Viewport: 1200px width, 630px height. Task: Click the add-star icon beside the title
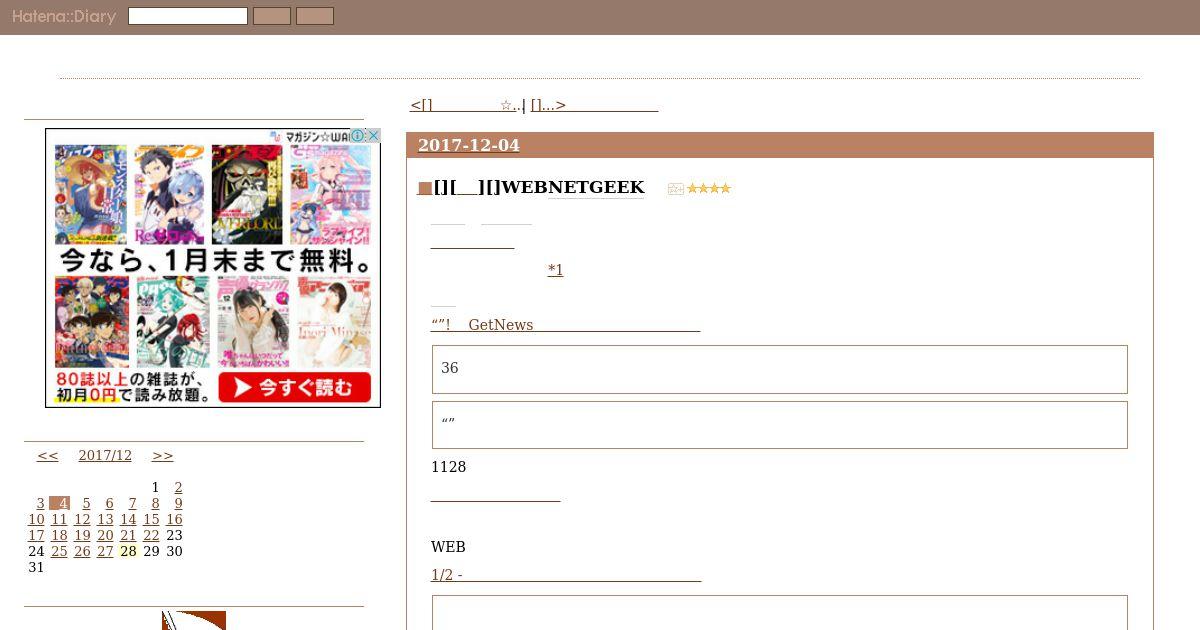click(676, 189)
